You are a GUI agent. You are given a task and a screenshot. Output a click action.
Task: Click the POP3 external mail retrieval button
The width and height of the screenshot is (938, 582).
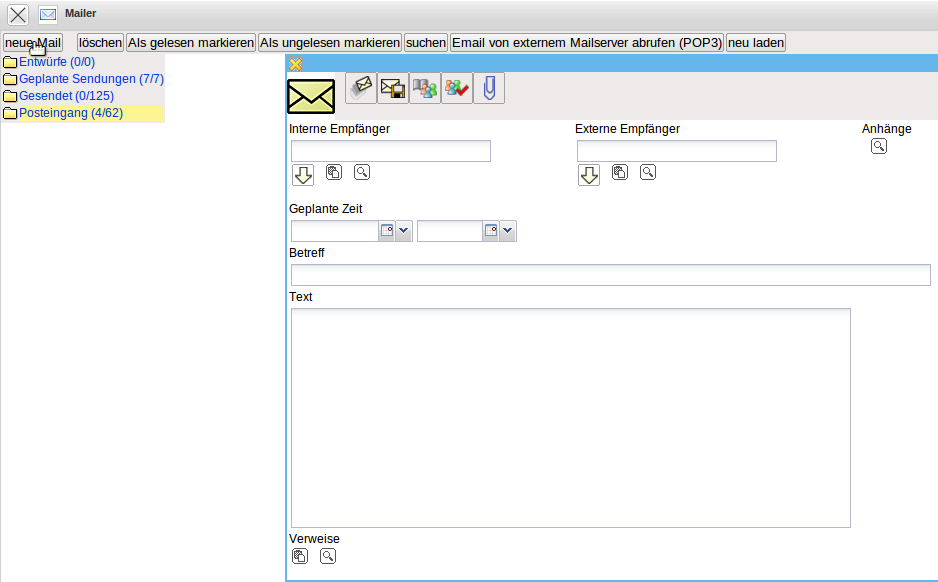point(587,43)
